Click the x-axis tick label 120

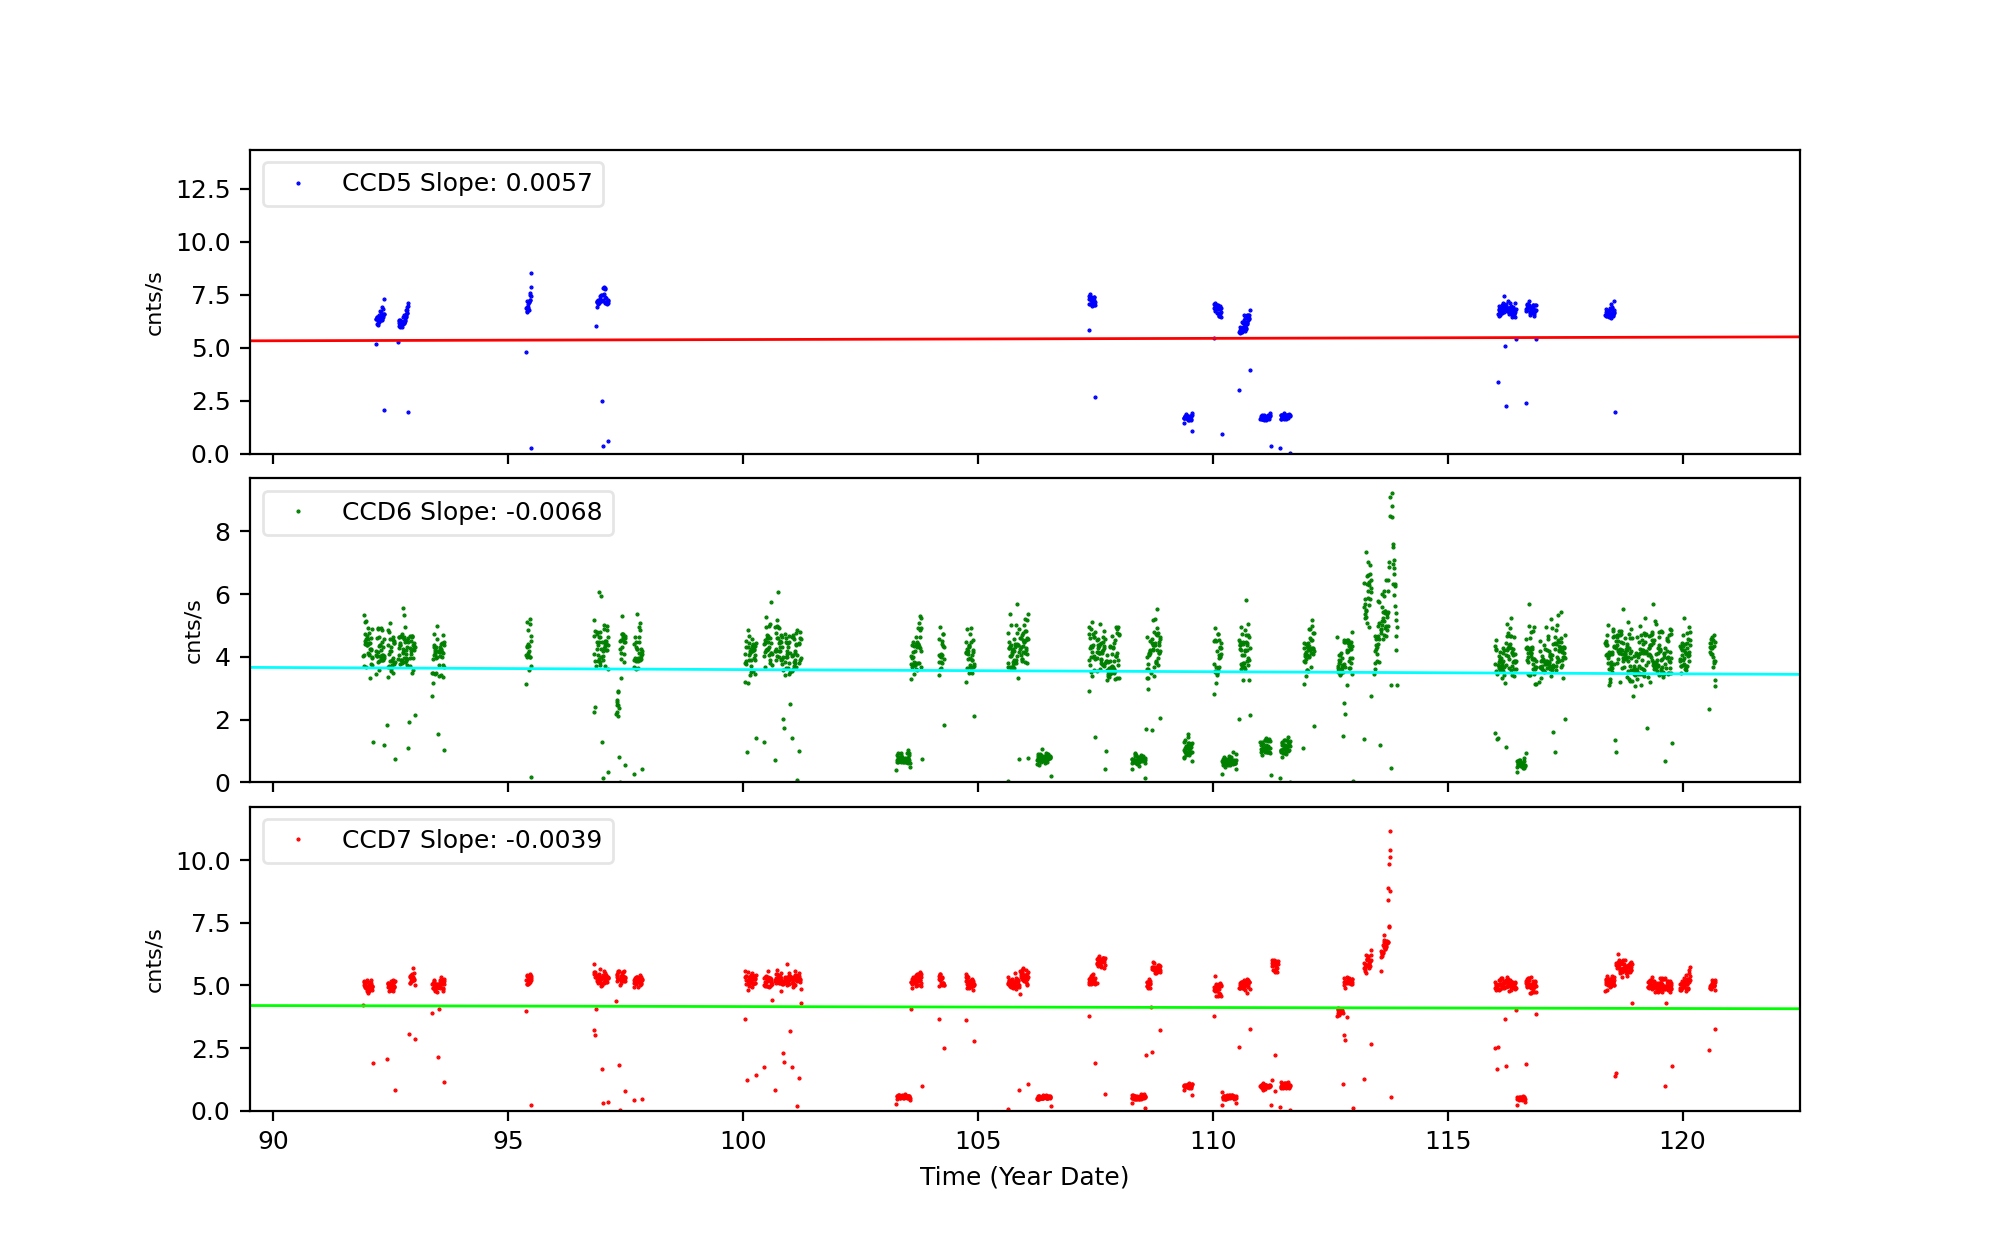[x=1682, y=1141]
